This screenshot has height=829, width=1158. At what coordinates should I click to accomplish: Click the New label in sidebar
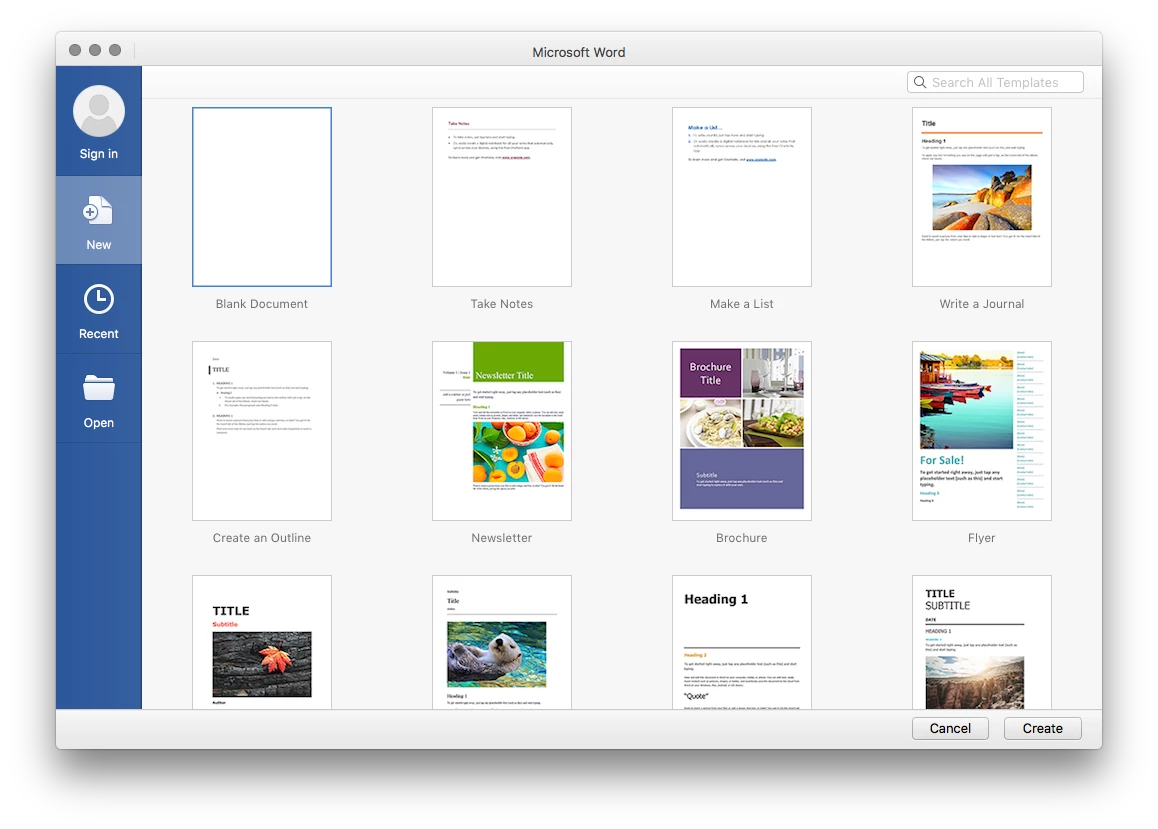[x=98, y=245]
